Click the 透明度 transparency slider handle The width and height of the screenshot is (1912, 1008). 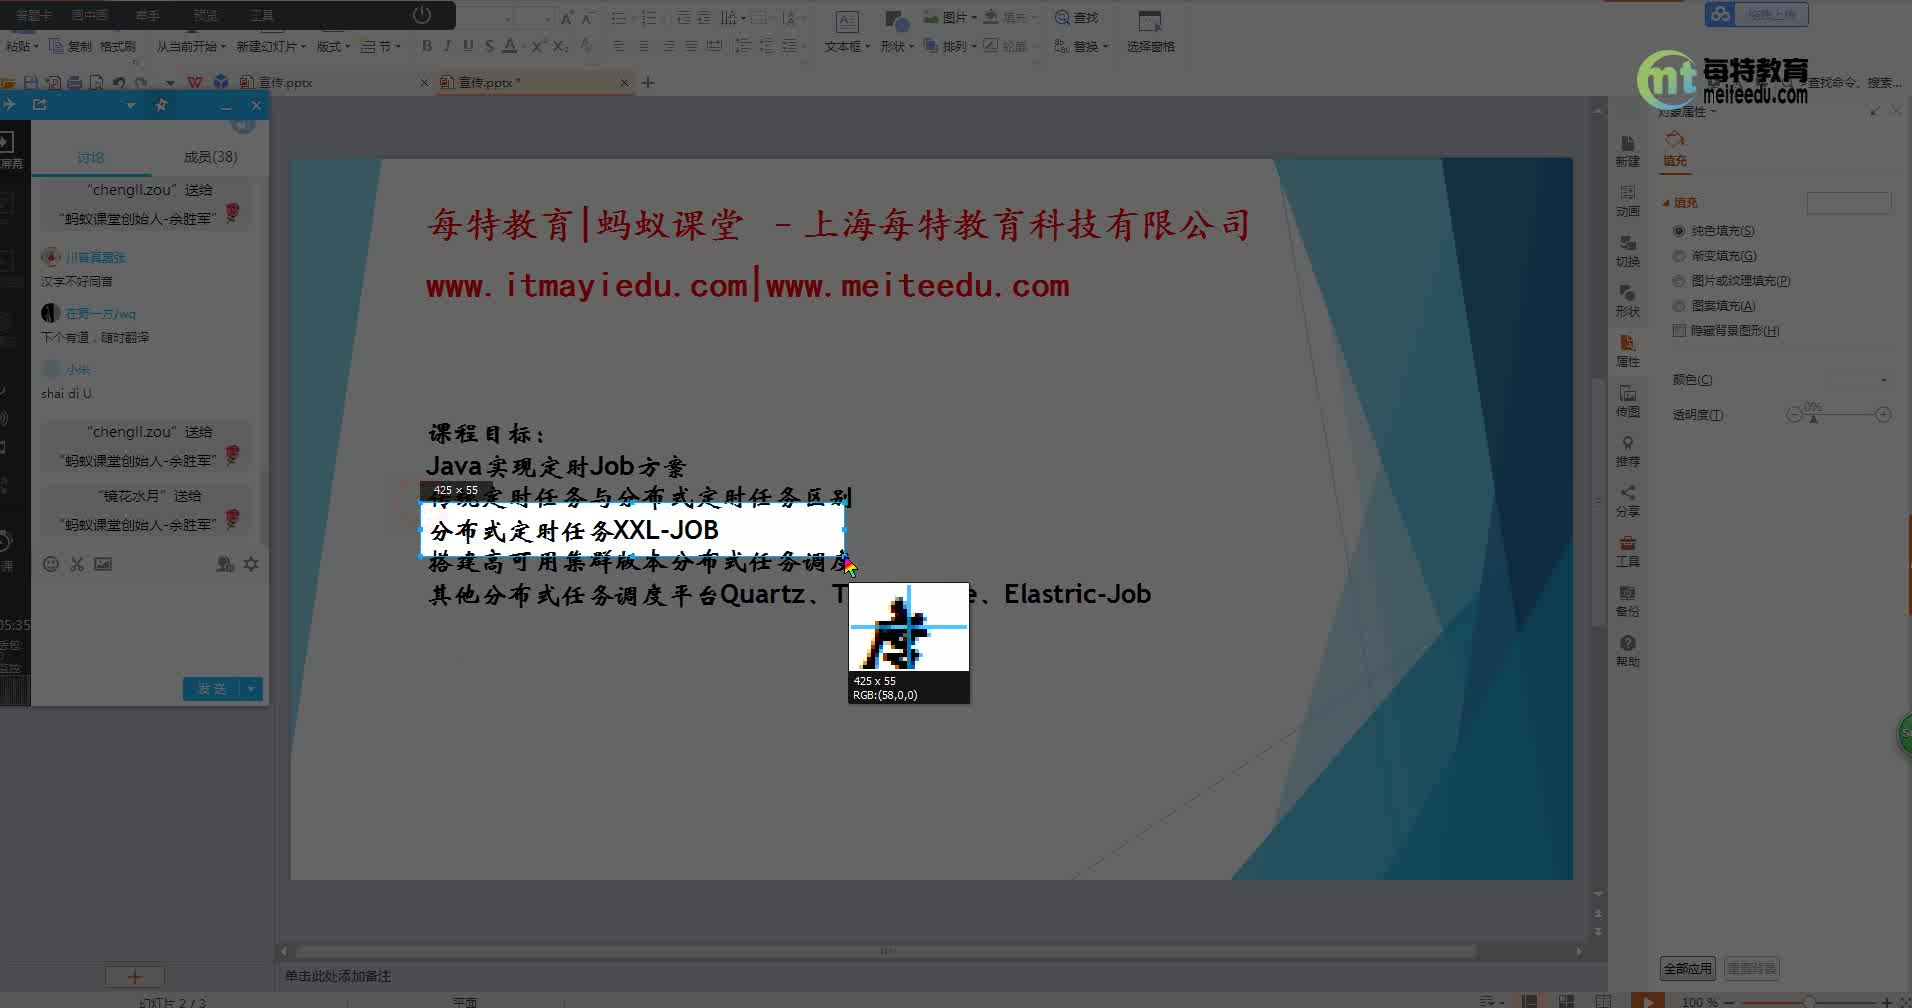[1813, 417]
